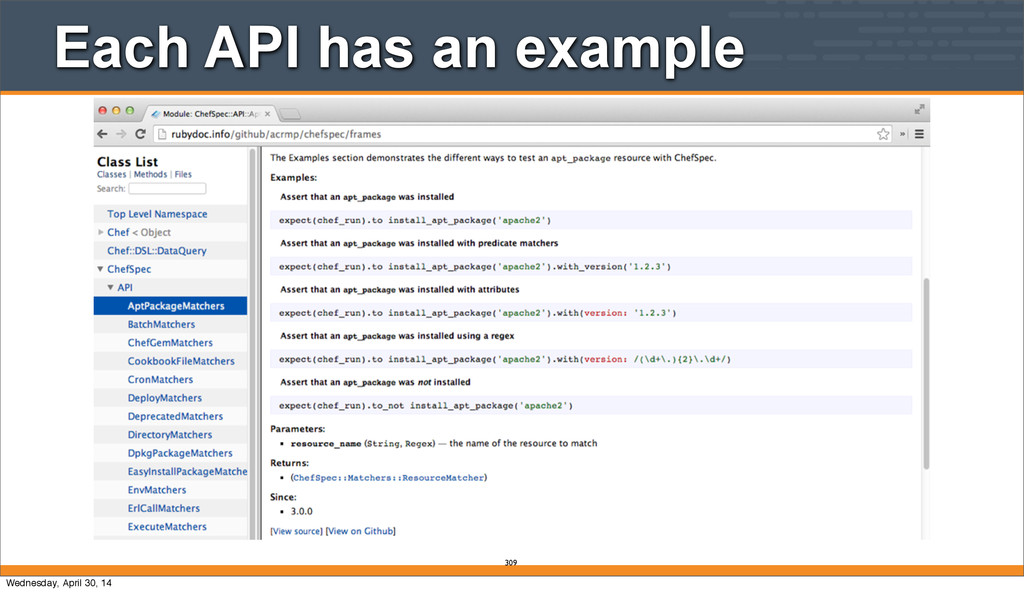Open the extensions overflow chevron
This screenshot has height=592, width=1024.
(903, 134)
